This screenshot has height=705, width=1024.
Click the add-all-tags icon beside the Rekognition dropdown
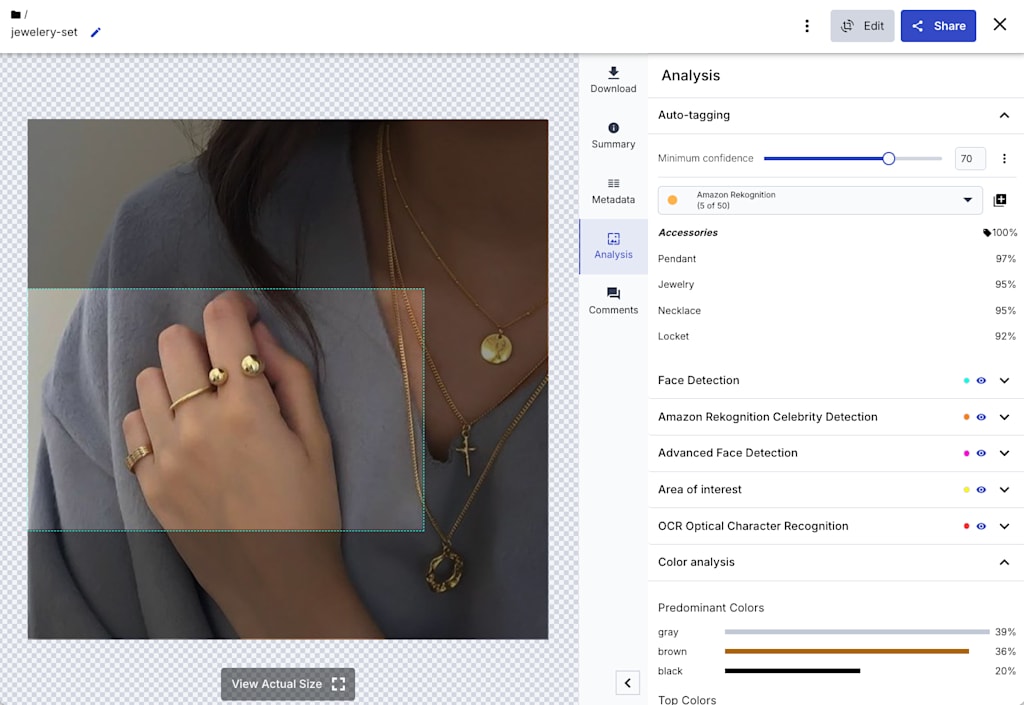(x=1000, y=200)
